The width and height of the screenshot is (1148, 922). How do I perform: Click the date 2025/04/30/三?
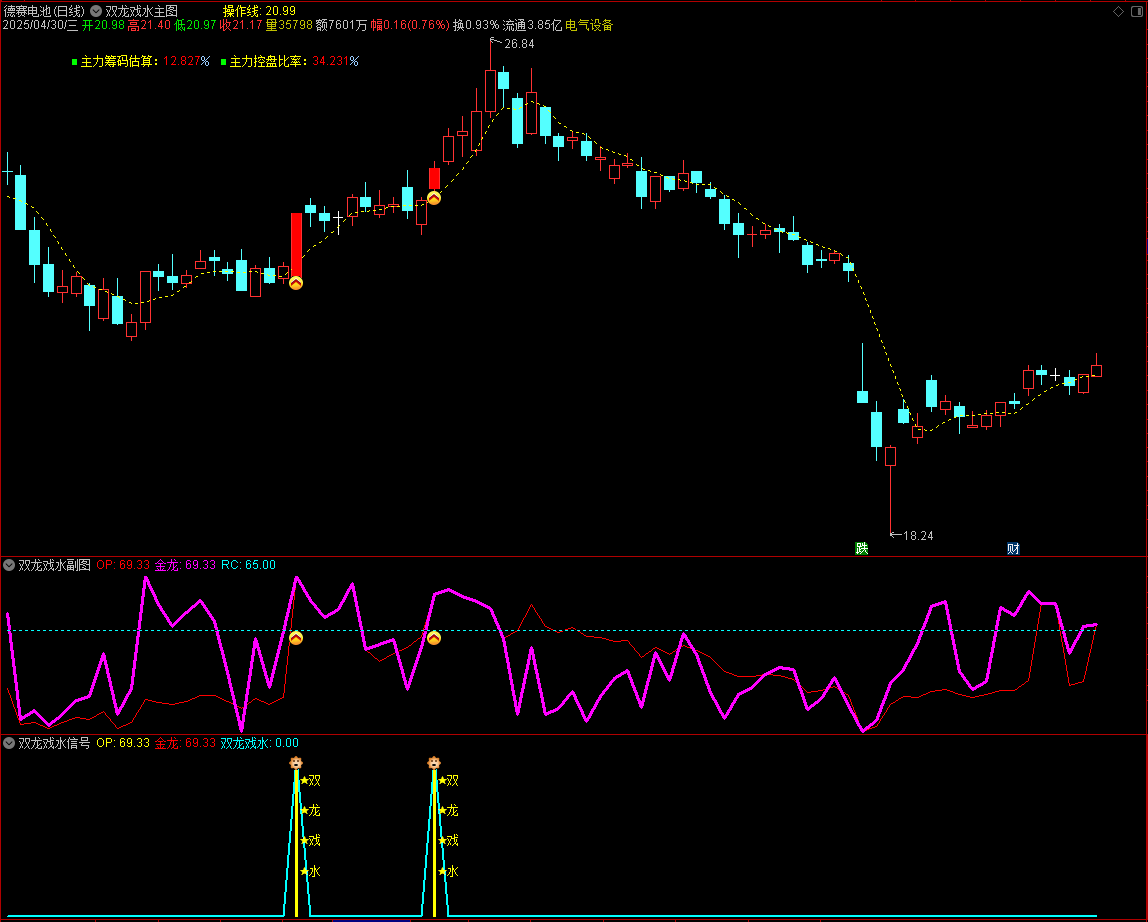[x=40, y=25]
